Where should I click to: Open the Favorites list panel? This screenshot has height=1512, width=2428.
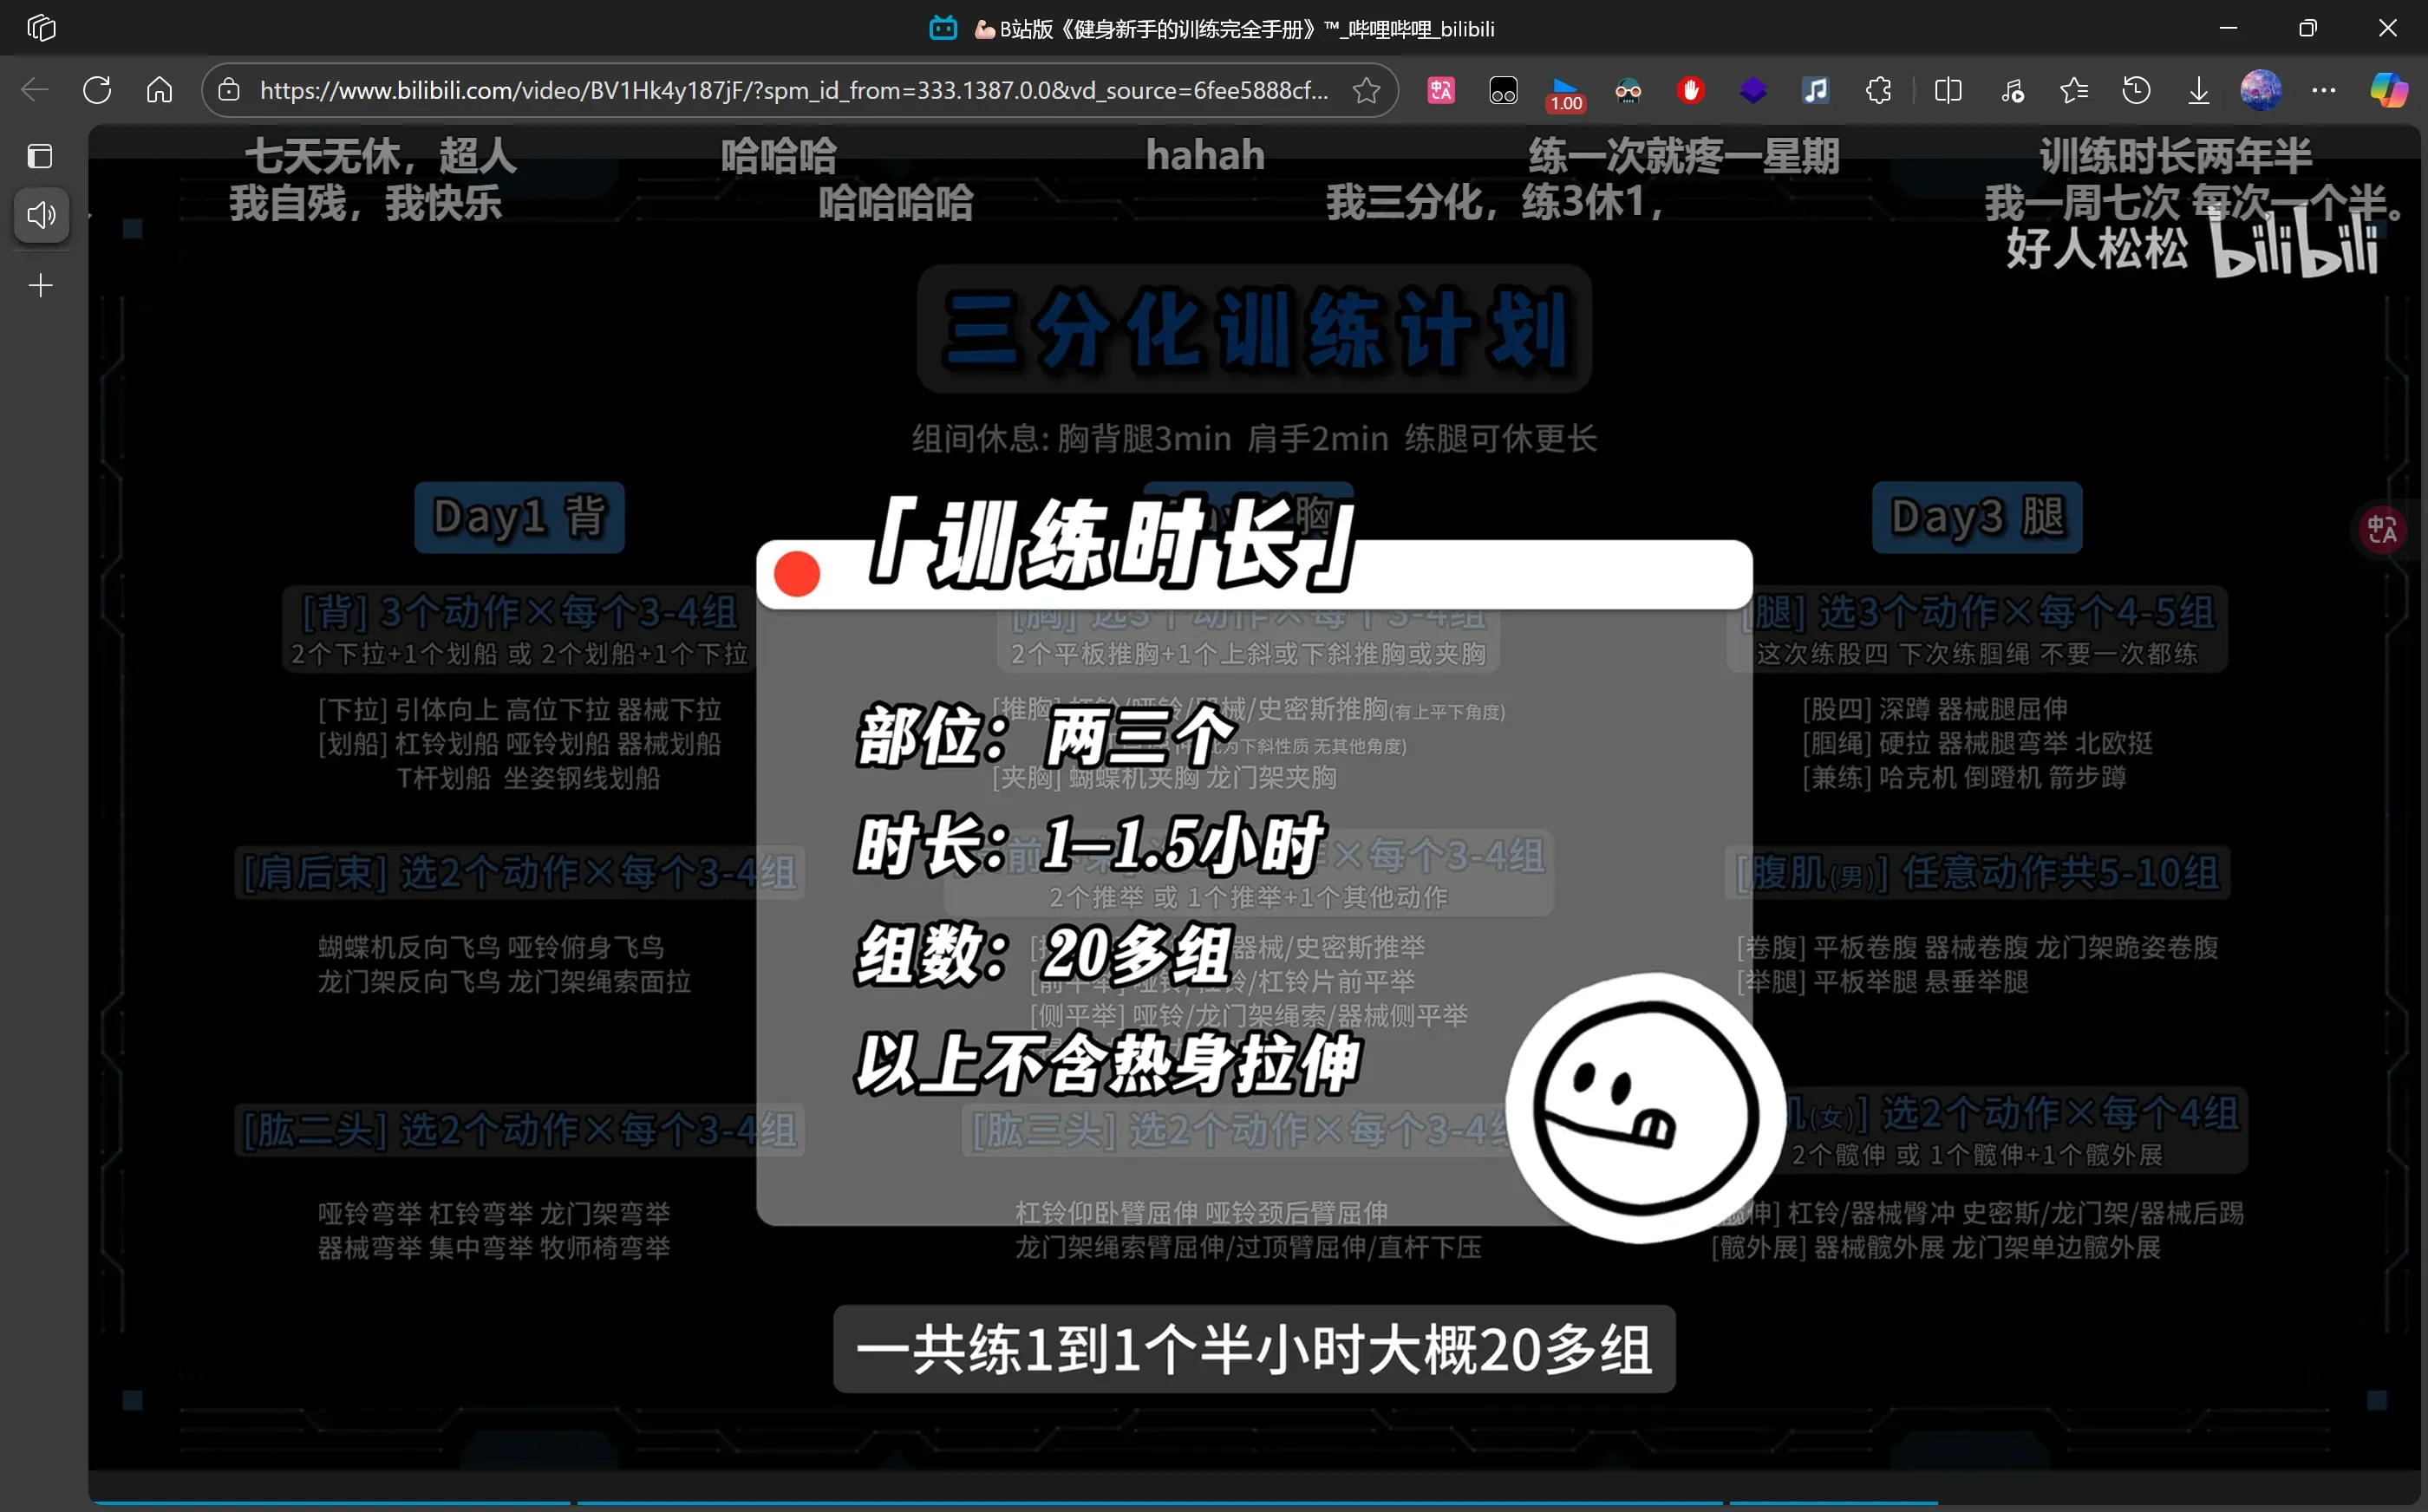[2074, 90]
